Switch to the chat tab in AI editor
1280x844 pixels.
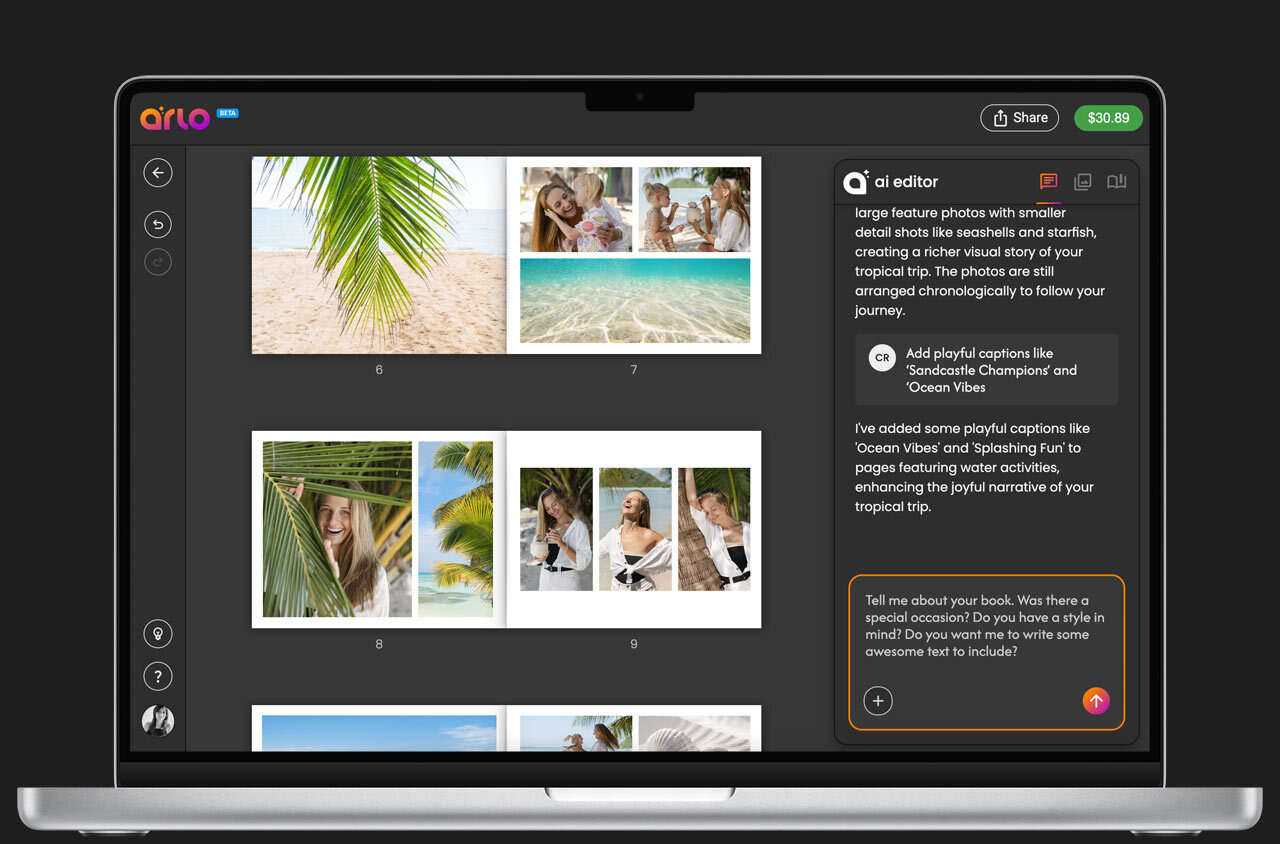coord(1048,182)
